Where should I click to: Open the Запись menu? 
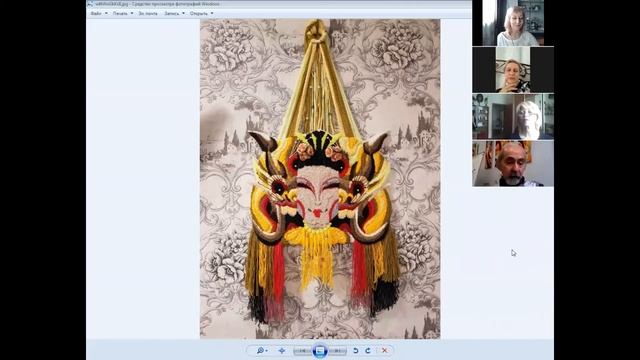pyautogui.click(x=171, y=13)
